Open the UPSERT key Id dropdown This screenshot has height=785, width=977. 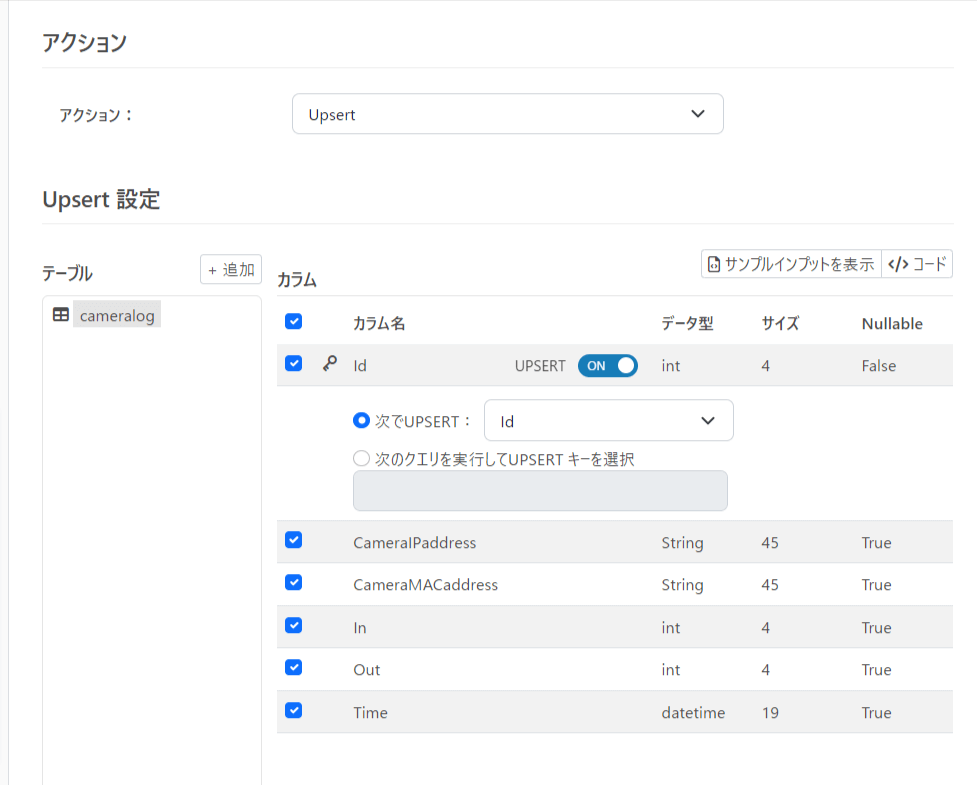608,421
